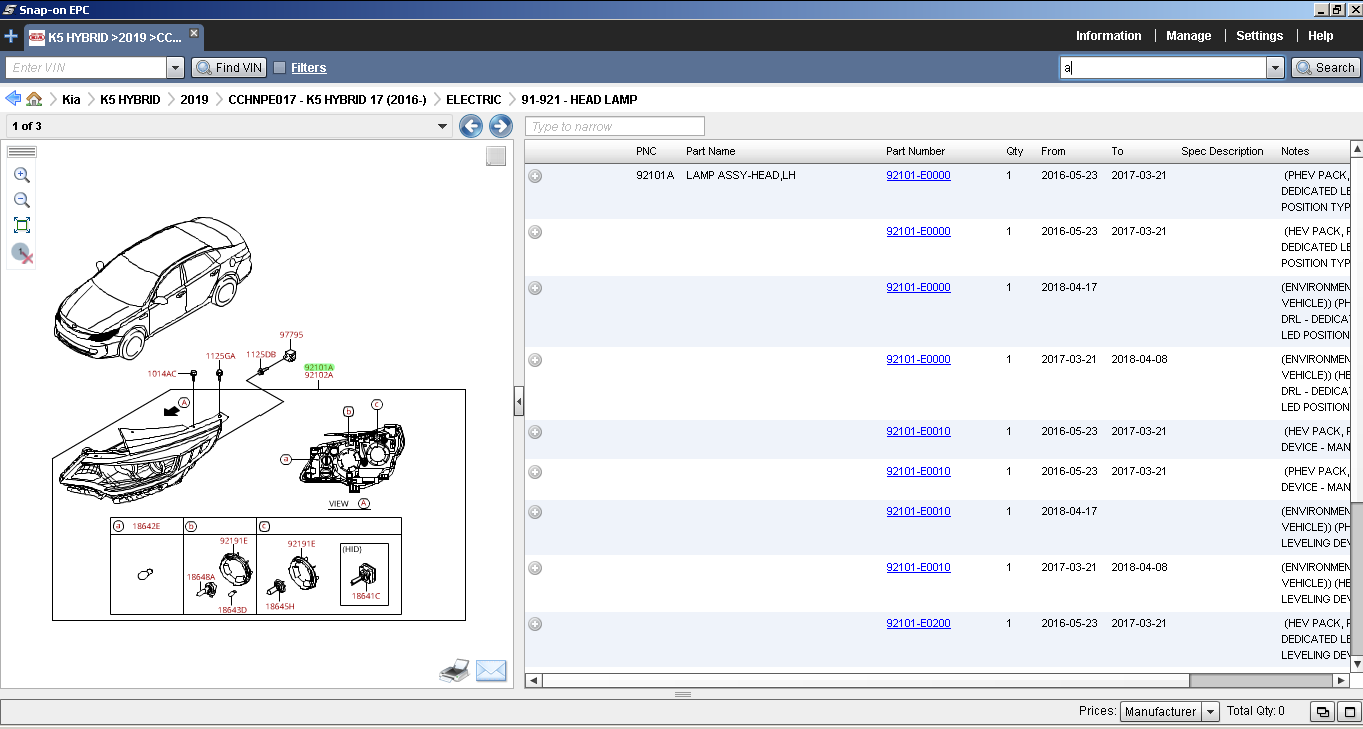Open the Manage menu

point(1188,36)
